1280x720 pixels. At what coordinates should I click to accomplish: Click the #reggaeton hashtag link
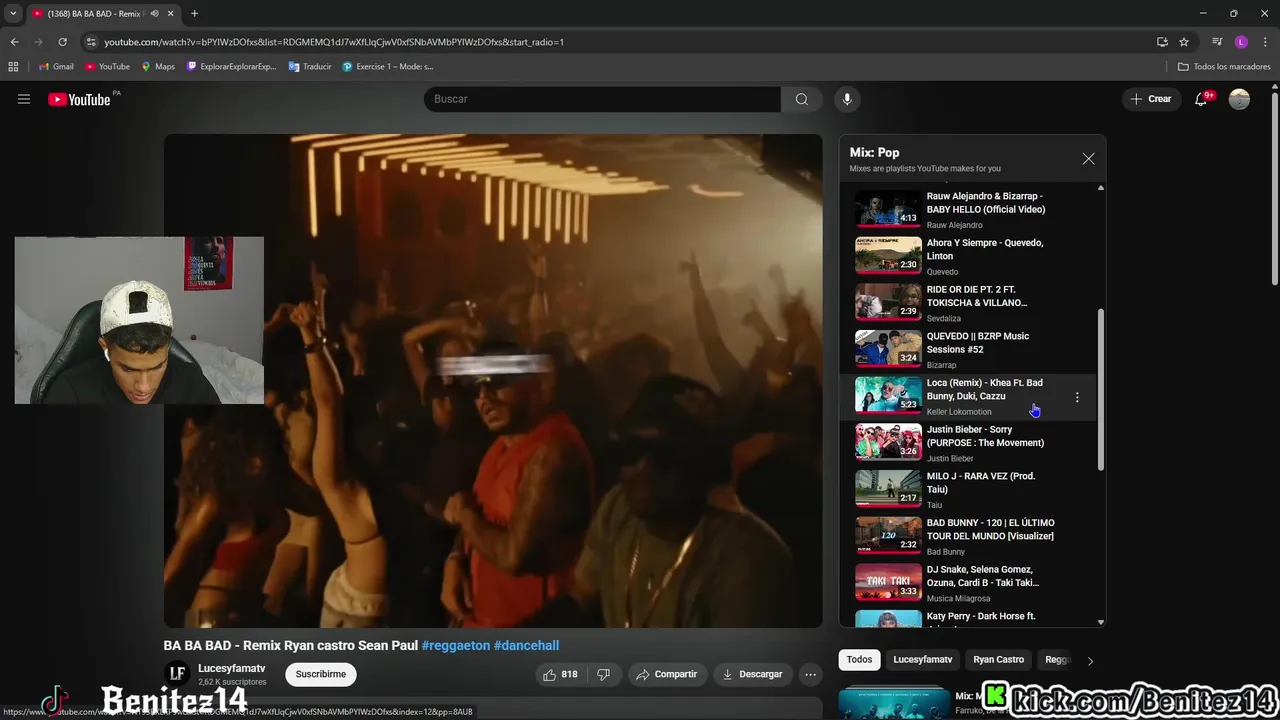click(x=455, y=646)
